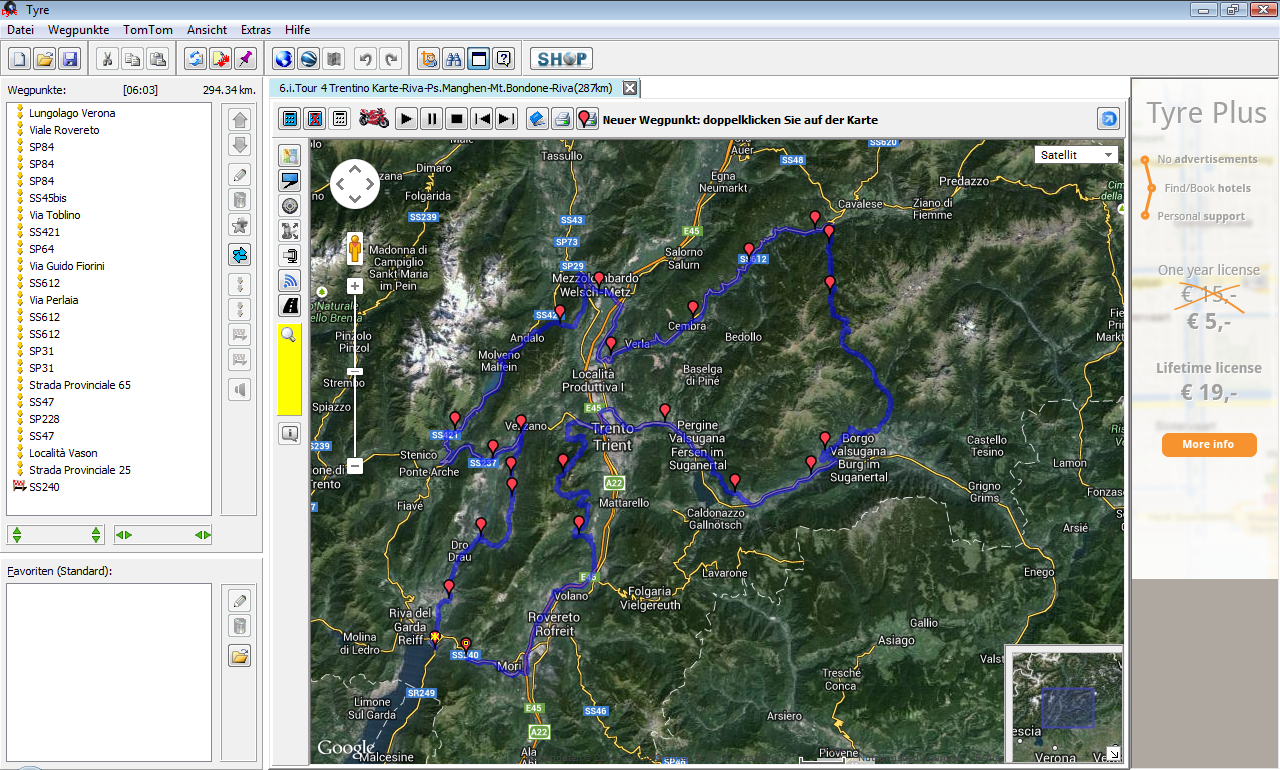Click the SHOP button
Screen dimensions: 1280x770
561,59
